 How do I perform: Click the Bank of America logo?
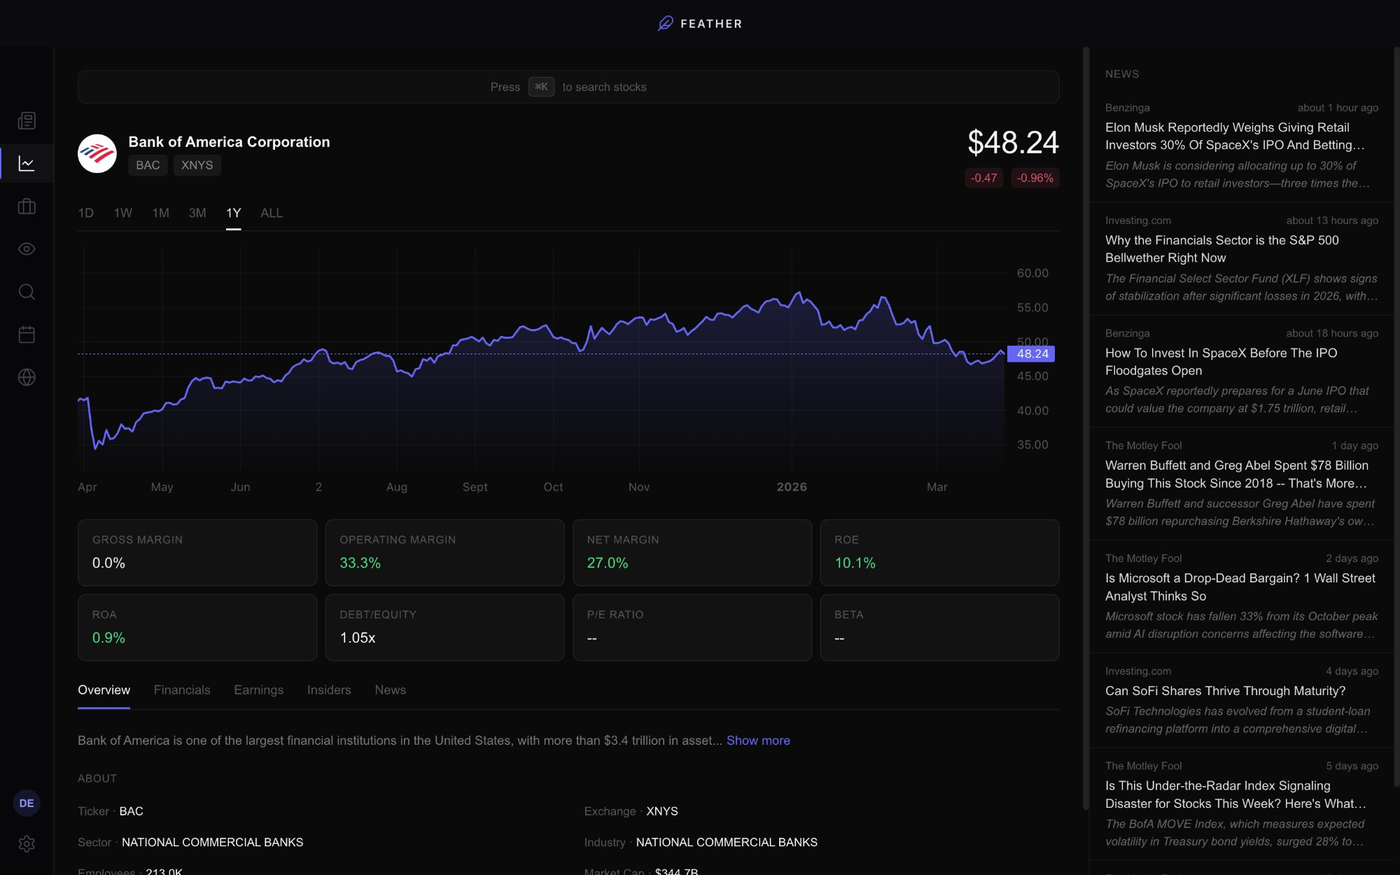point(97,154)
